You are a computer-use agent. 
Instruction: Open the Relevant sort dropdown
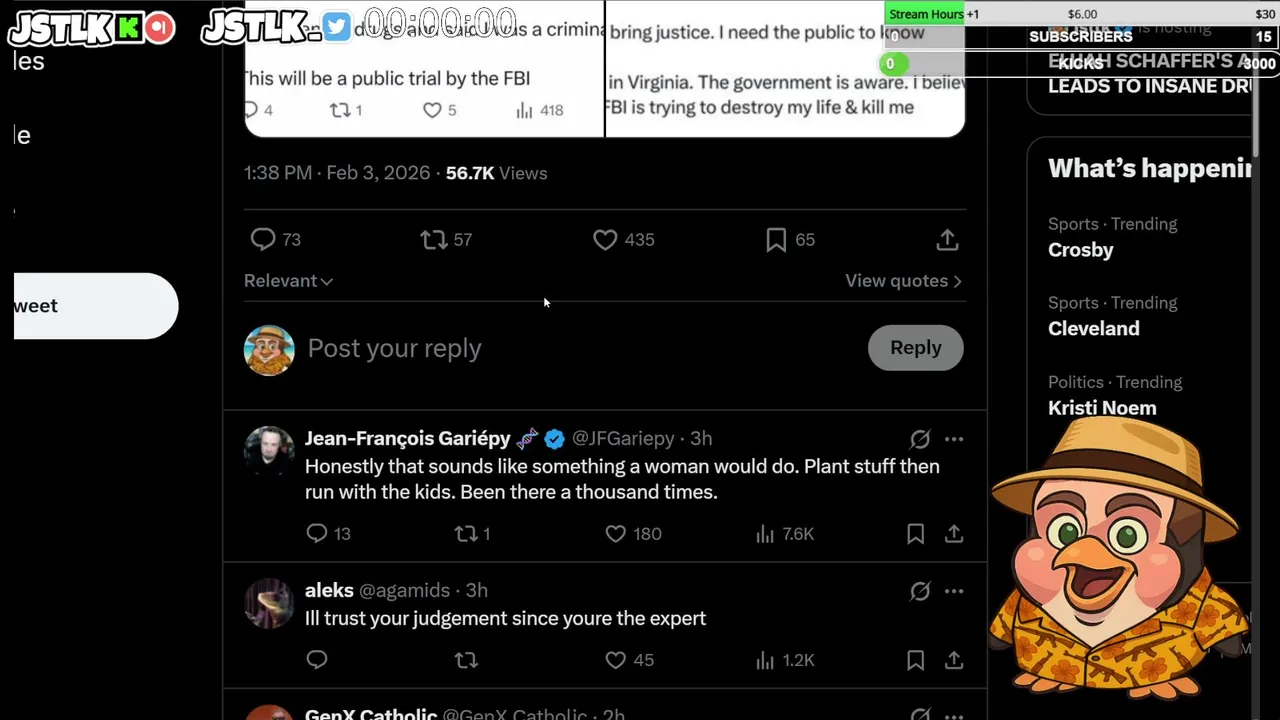pos(288,281)
